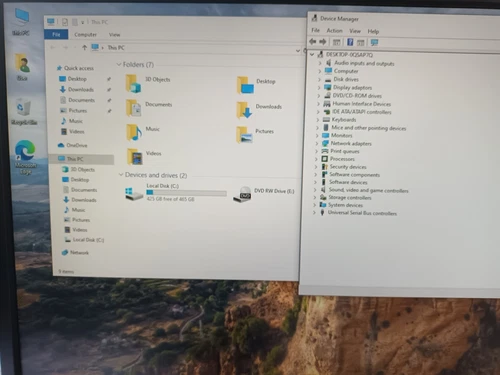Click 3D Objects under This PC tree
Viewport: 500px width, 375px height.
82,169
